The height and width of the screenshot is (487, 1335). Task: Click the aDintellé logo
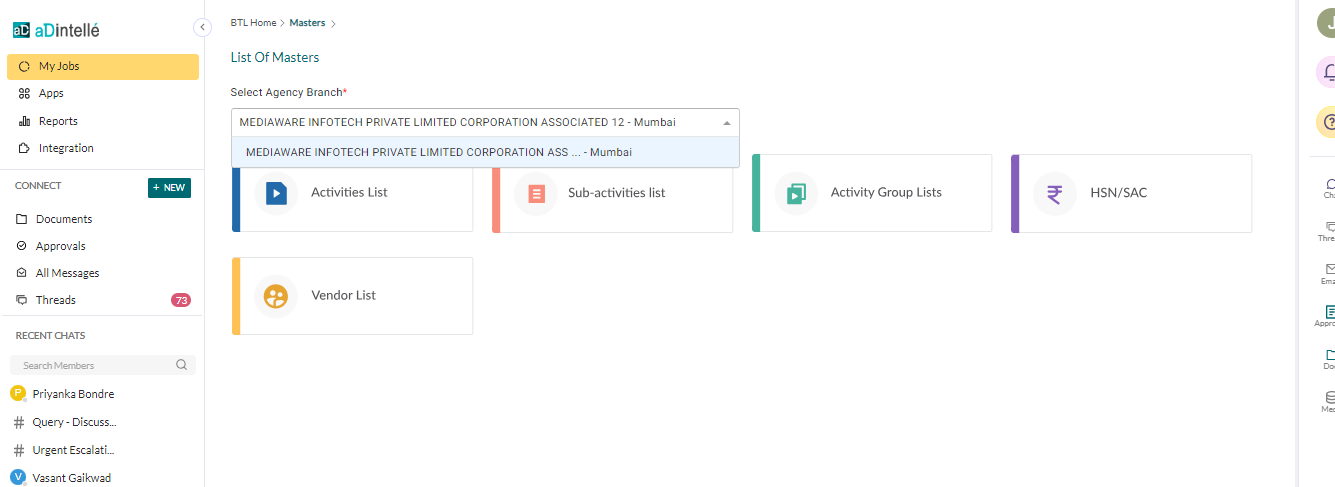(56, 30)
